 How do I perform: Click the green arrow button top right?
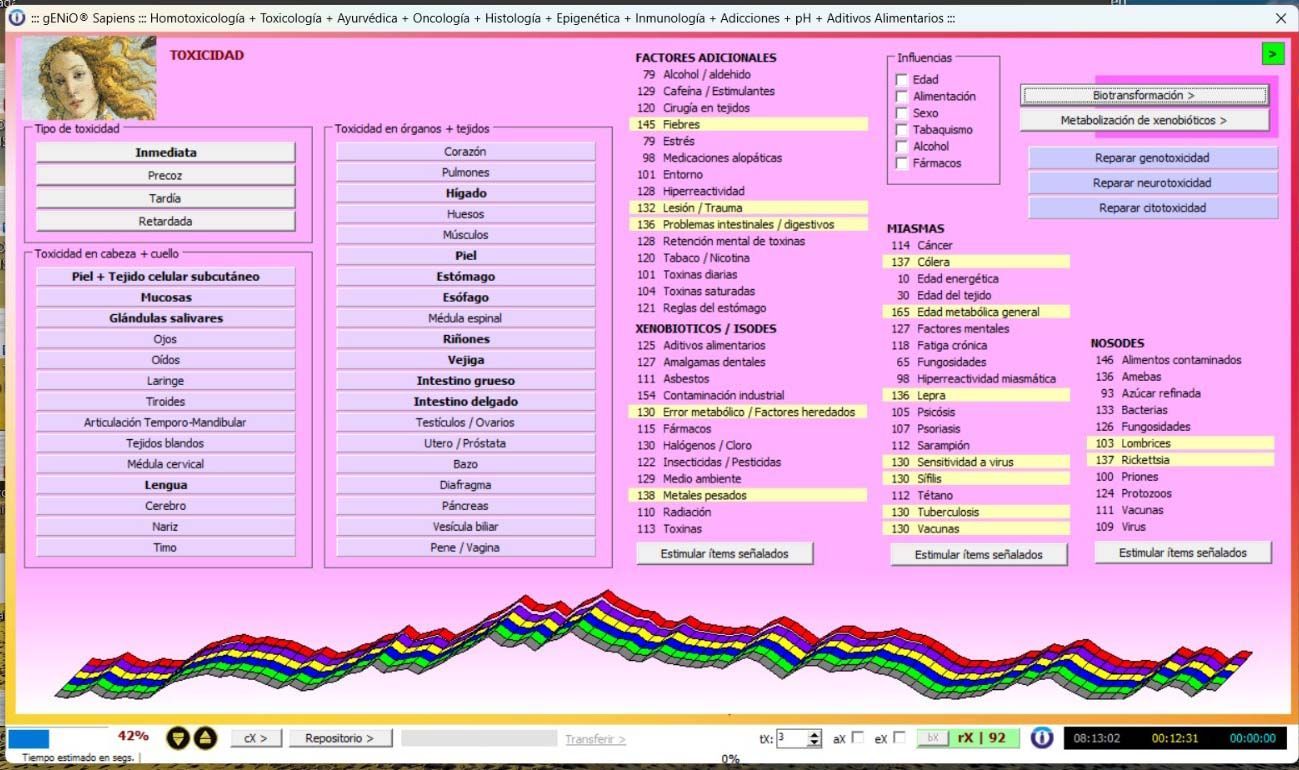point(1272,54)
